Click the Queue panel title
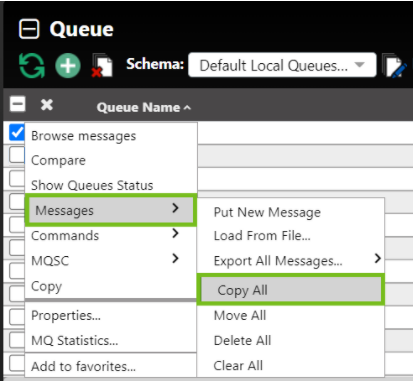This screenshot has height=381, width=413. 82,29
